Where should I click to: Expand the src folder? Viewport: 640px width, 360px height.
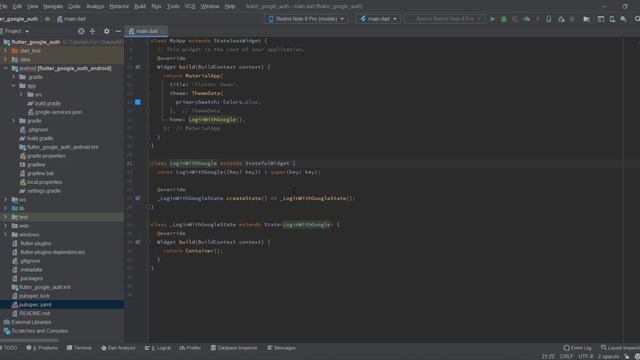pyautogui.click(x=21, y=95)
